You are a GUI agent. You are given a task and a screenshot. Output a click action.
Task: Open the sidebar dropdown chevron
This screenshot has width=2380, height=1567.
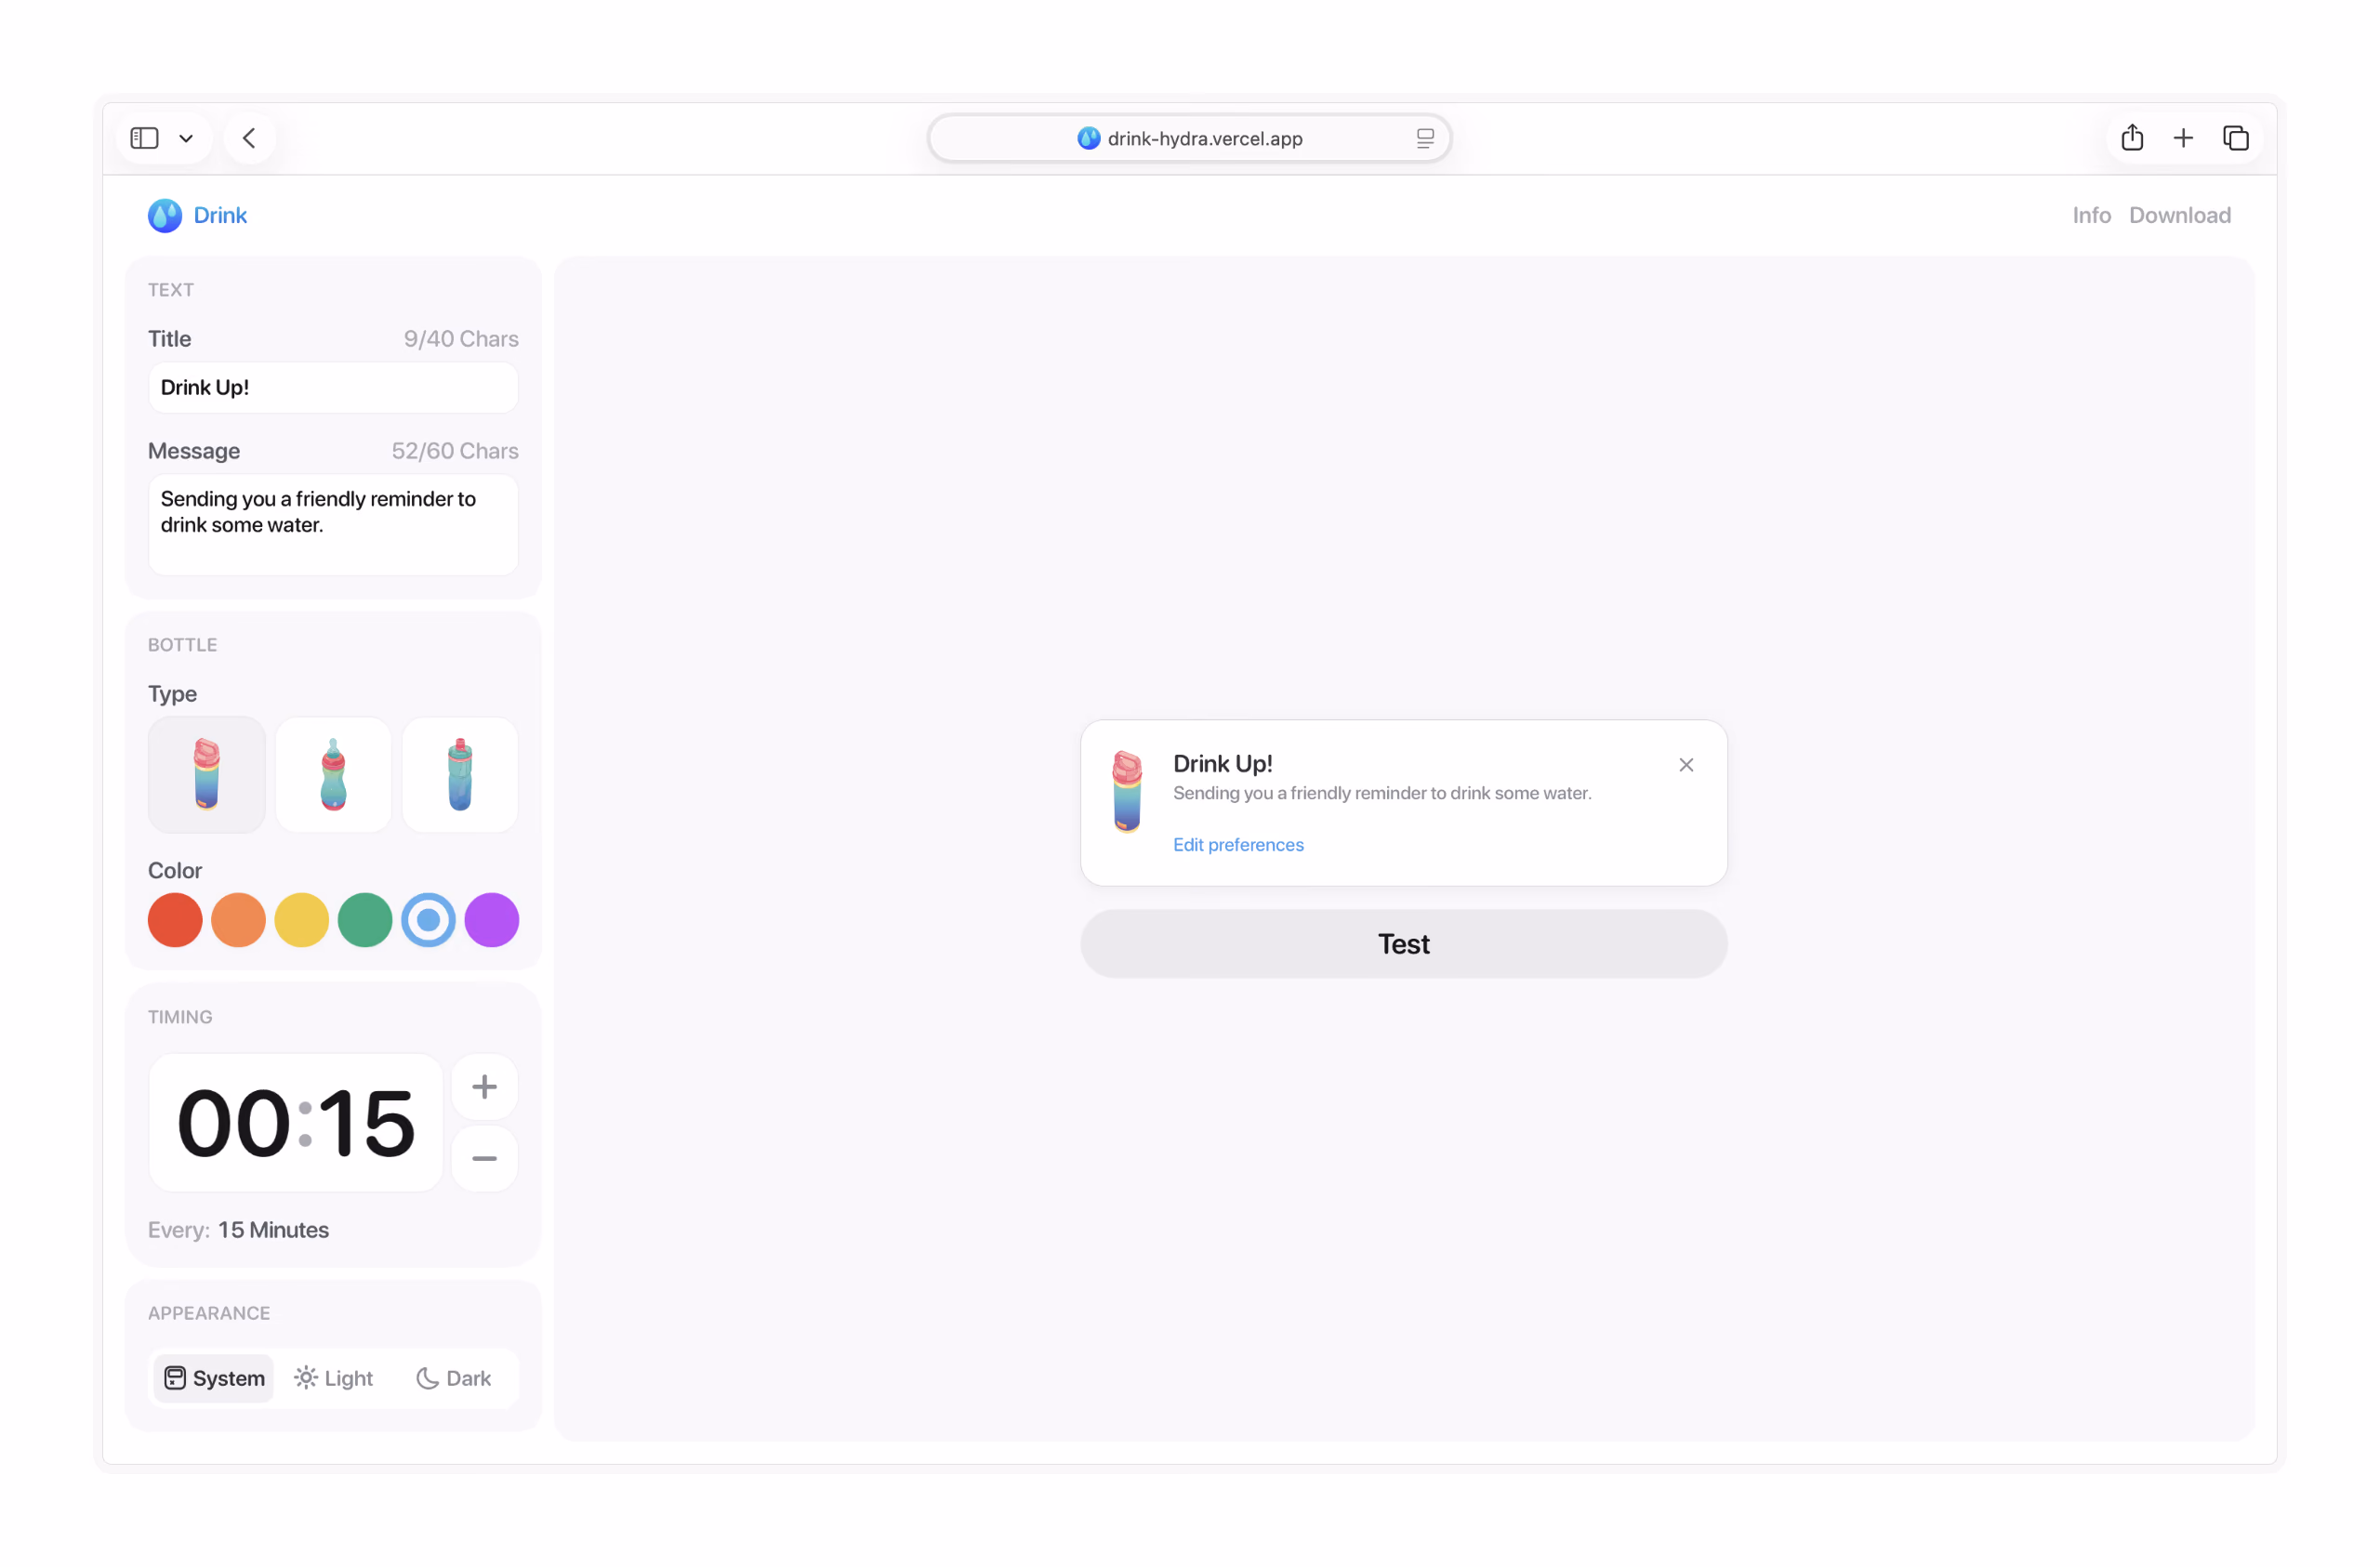(x=186, y=139)
